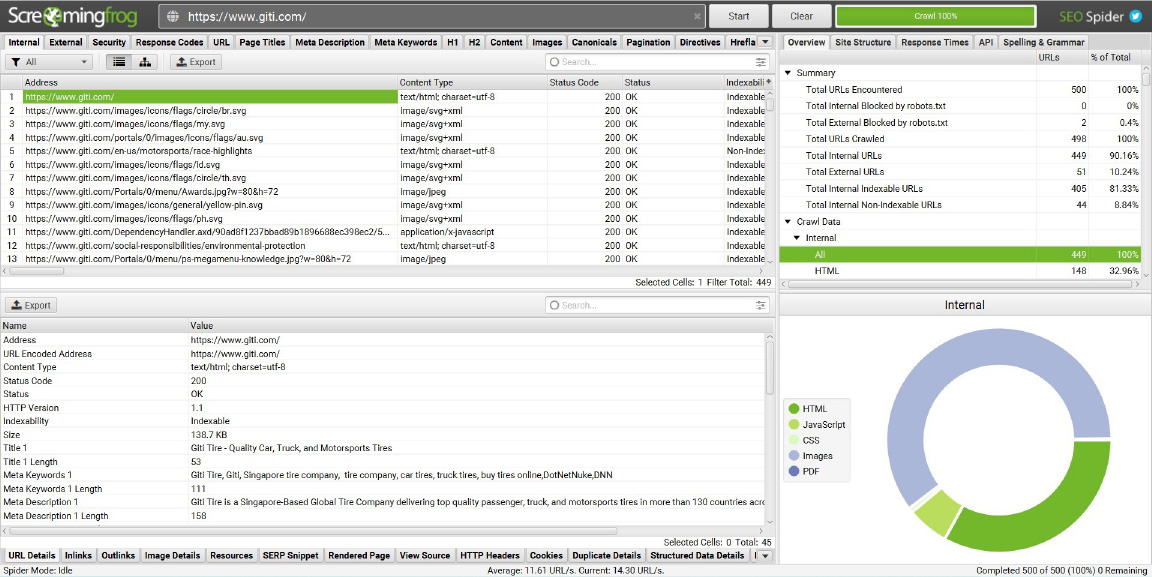The image size is (1152, 577).
Task: Select the environmental-protection URL row
Action: tap(382, 246)
